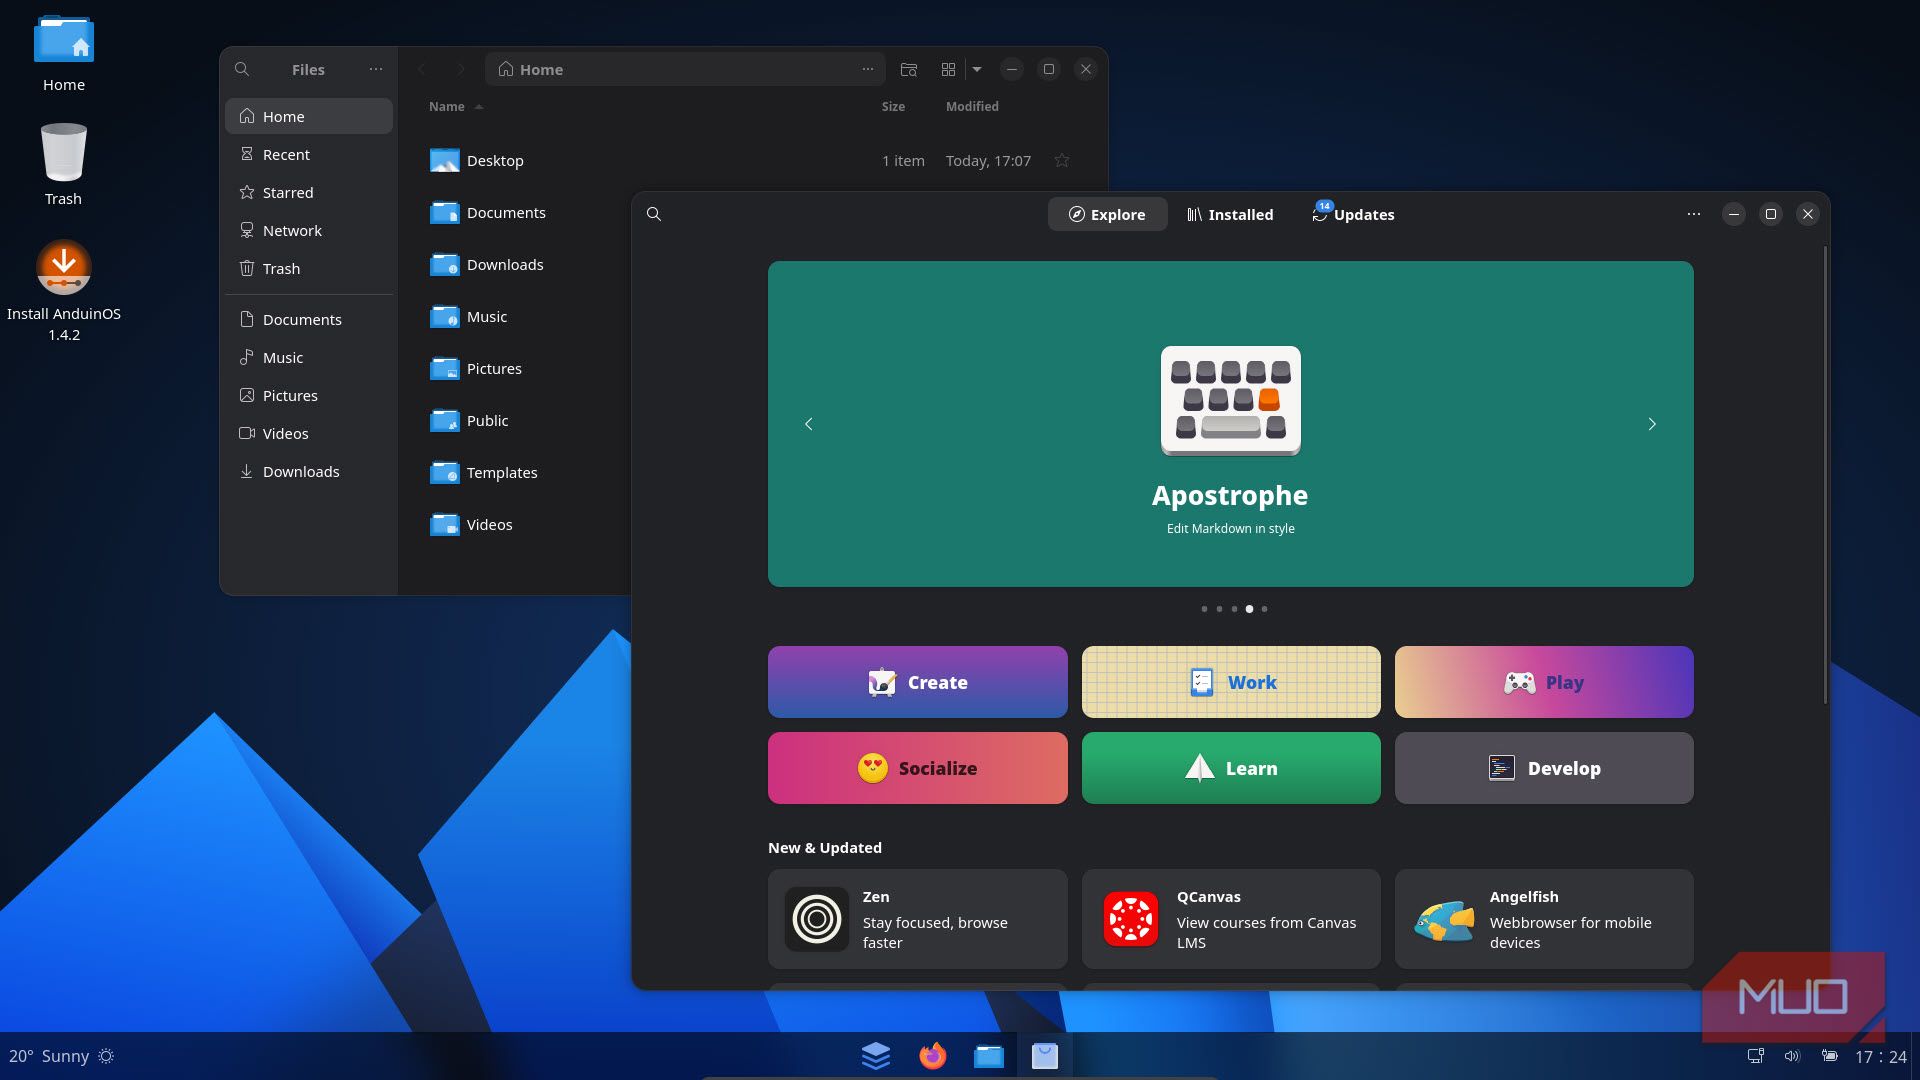Open Downloads bookmark in Files sidebar

pos(309,471)
